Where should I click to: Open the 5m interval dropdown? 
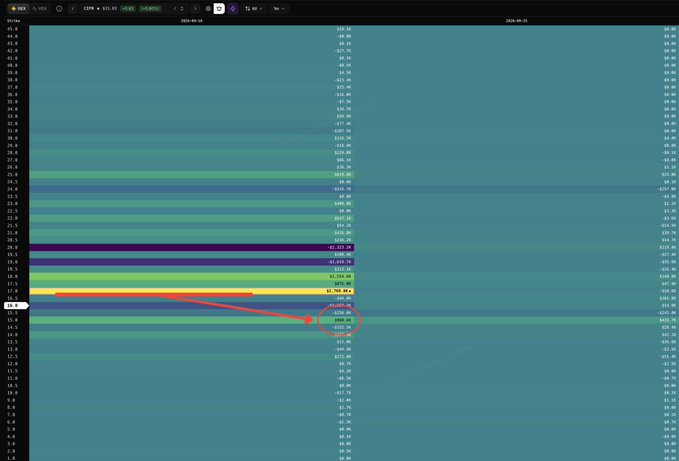tap(279, 9)
